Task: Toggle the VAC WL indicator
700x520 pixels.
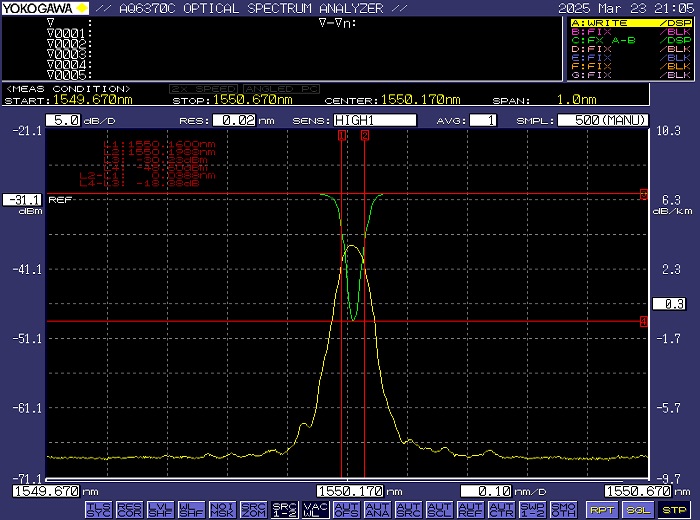Action: [315, 509]
